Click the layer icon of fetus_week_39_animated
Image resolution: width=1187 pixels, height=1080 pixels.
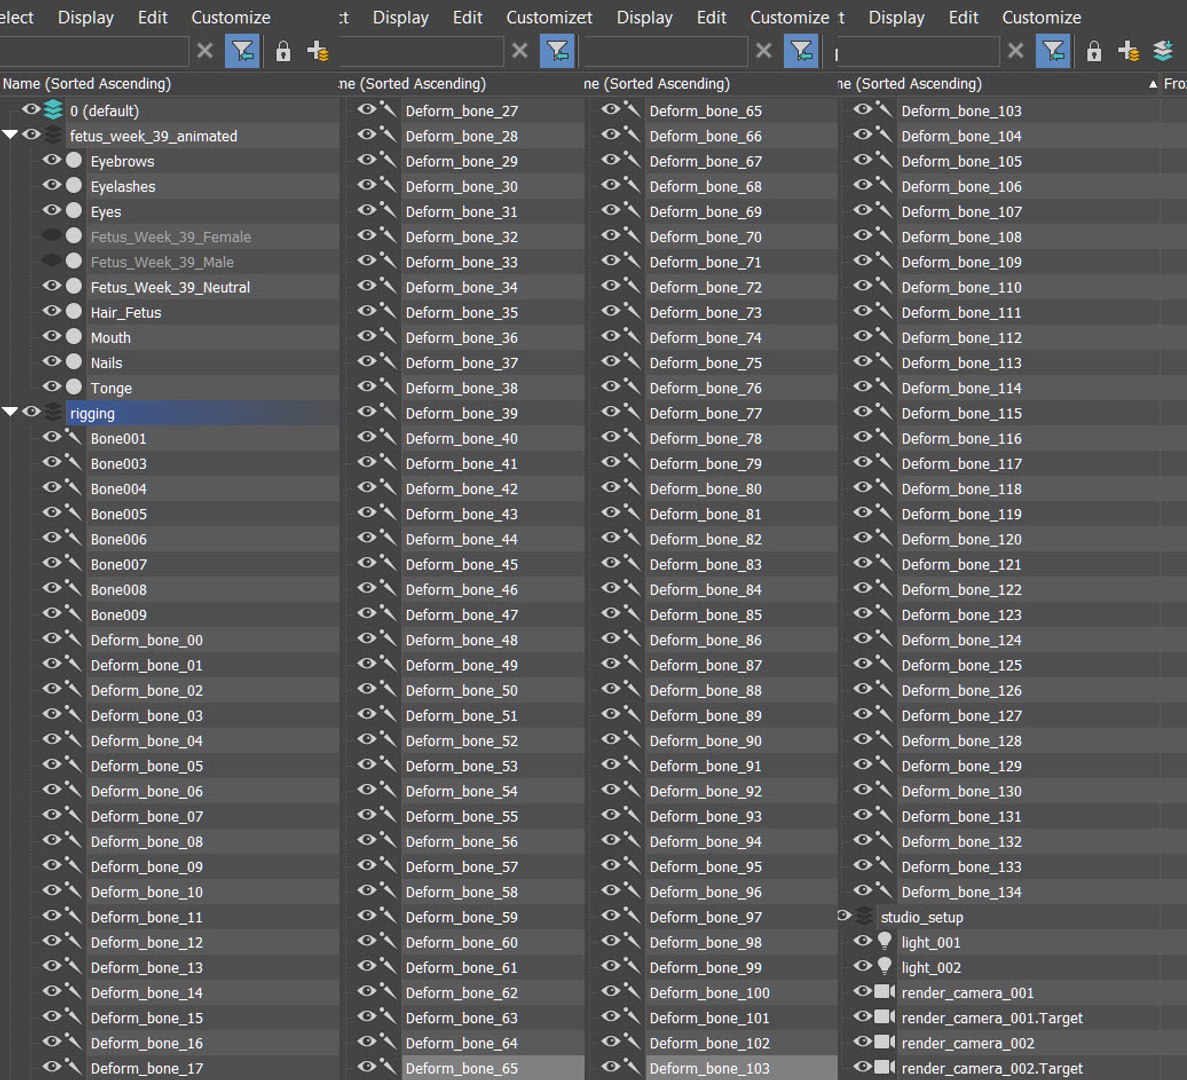[x=53, y=136]
